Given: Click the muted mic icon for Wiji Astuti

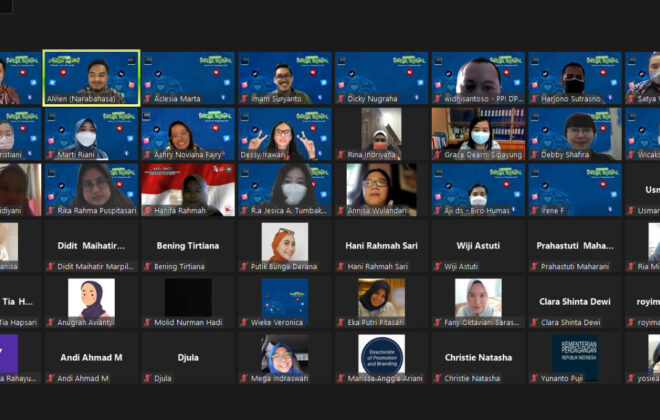Looking at the screenshot, I should [x=438, y=266].
